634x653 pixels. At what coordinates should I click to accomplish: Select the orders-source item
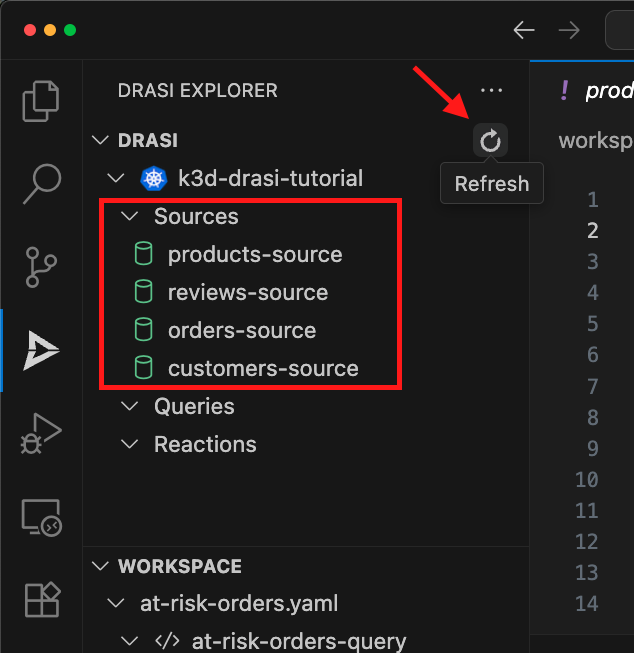241,331
